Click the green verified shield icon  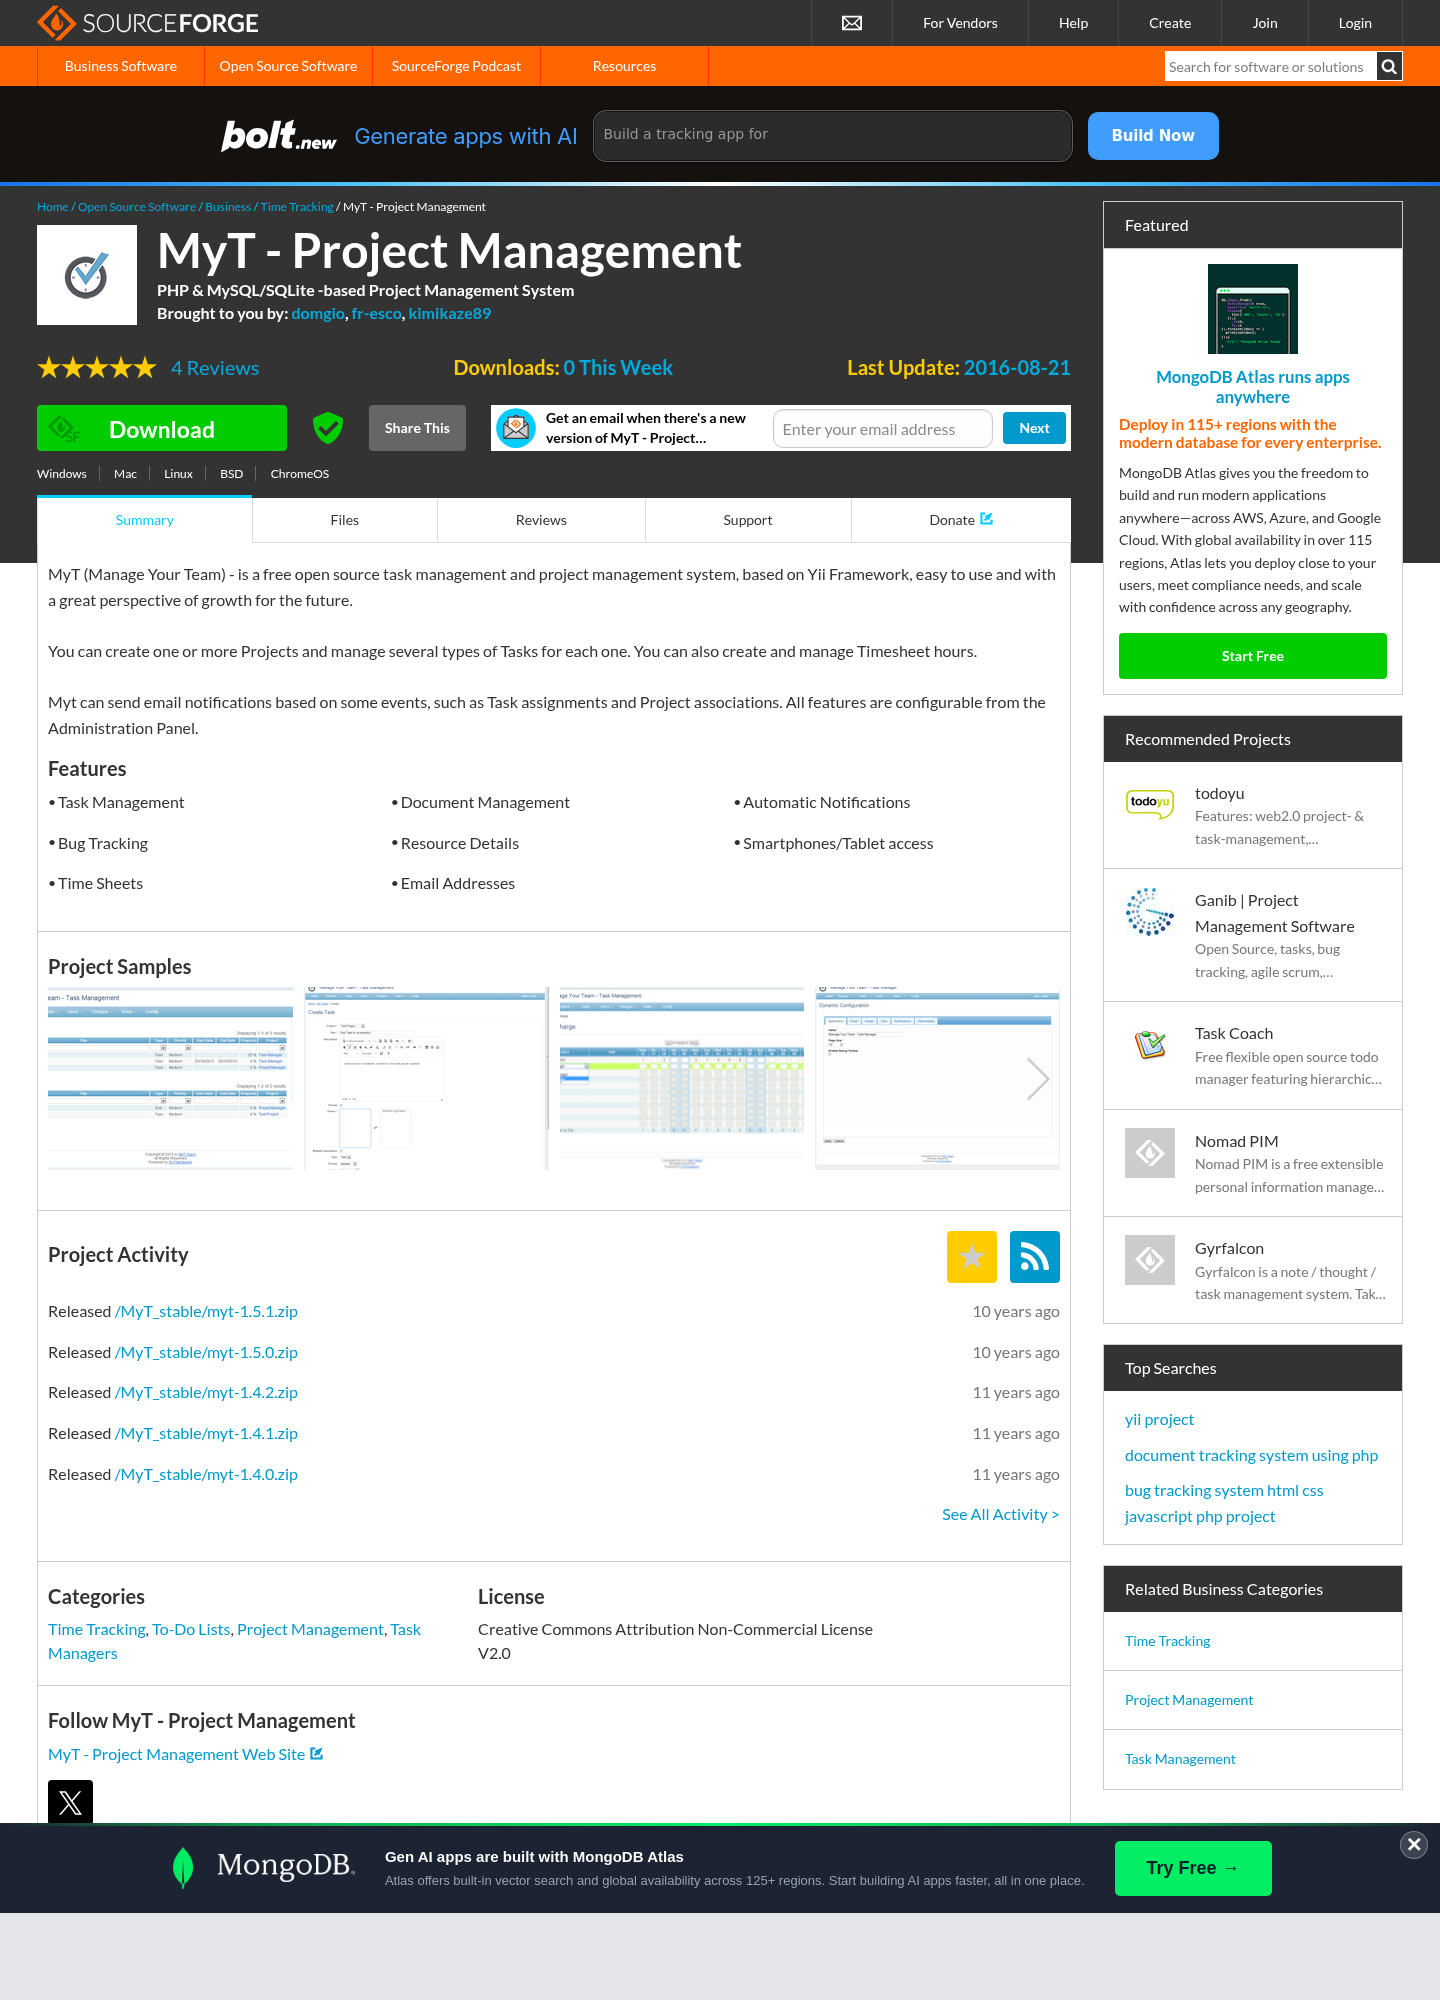(x=328, y=428)
